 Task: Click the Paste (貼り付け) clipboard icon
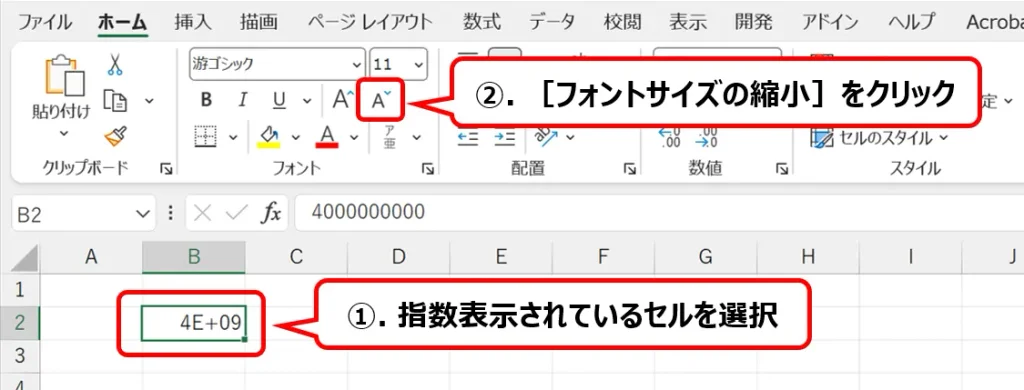coord(64,77)
